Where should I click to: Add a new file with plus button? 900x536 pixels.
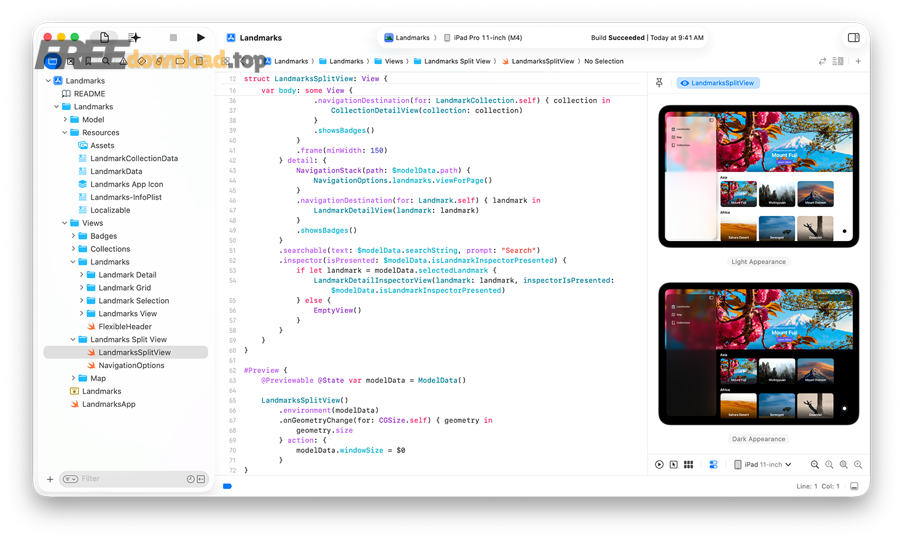pyautogui.click(x=50, y=479)
